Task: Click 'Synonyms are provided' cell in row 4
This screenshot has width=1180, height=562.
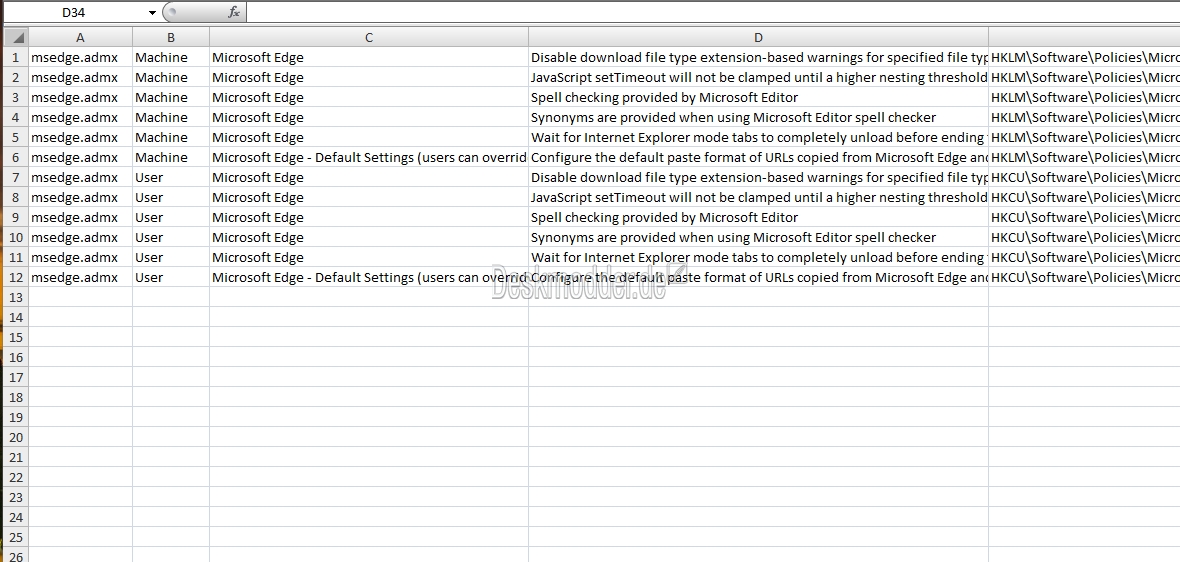Action: [x=759, y=117]
